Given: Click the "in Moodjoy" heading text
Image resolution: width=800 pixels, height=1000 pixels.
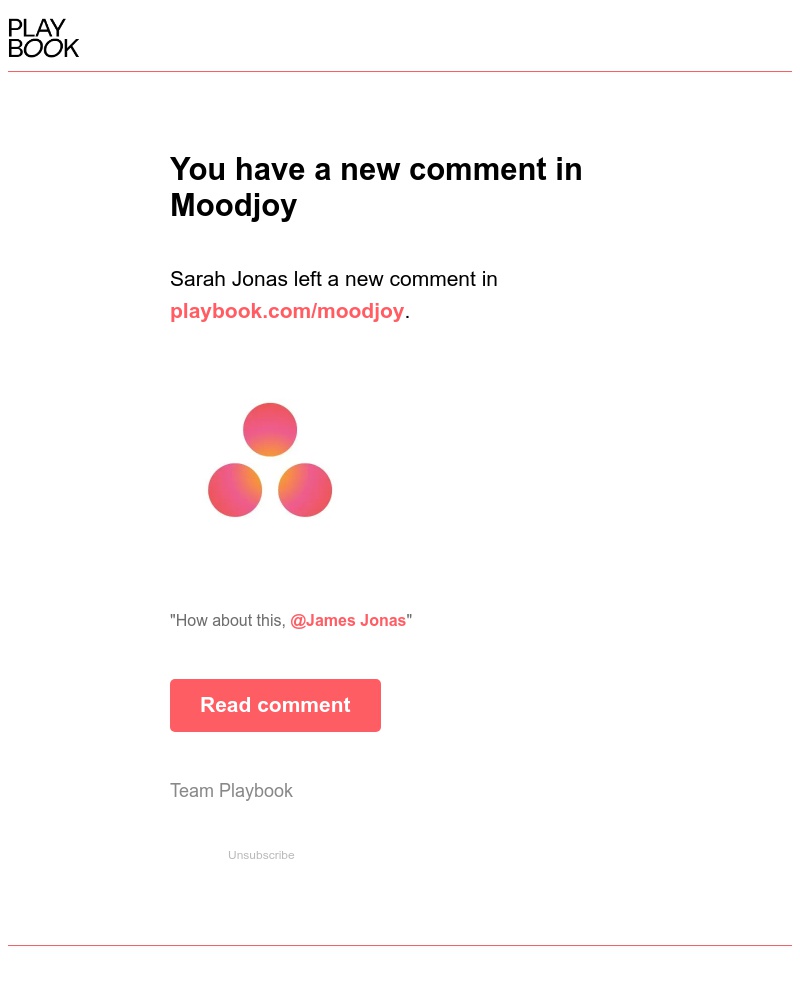Looking at the screenshot, I should (x=233, y=205).
